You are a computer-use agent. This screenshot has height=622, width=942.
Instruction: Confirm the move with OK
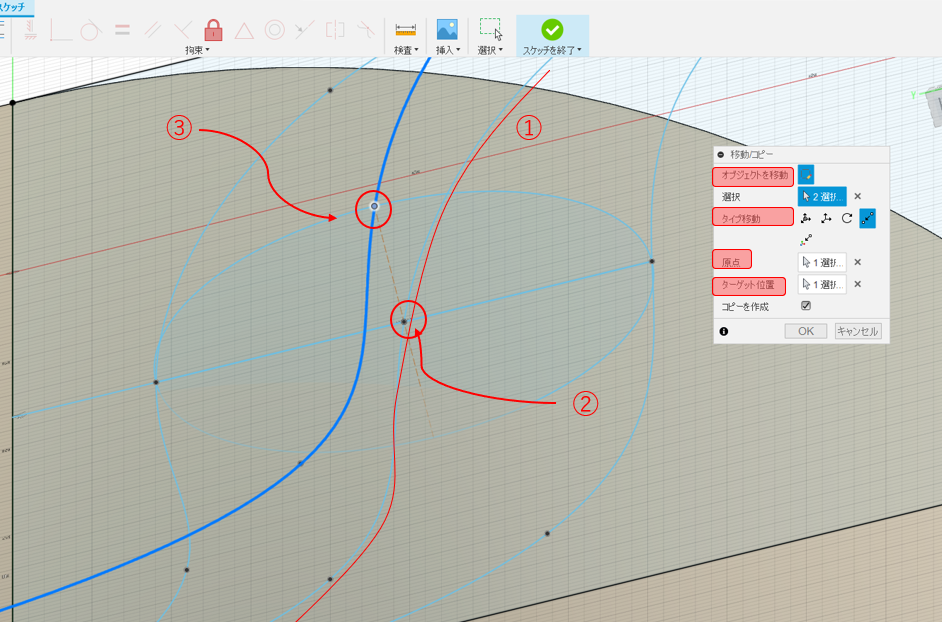806,331
